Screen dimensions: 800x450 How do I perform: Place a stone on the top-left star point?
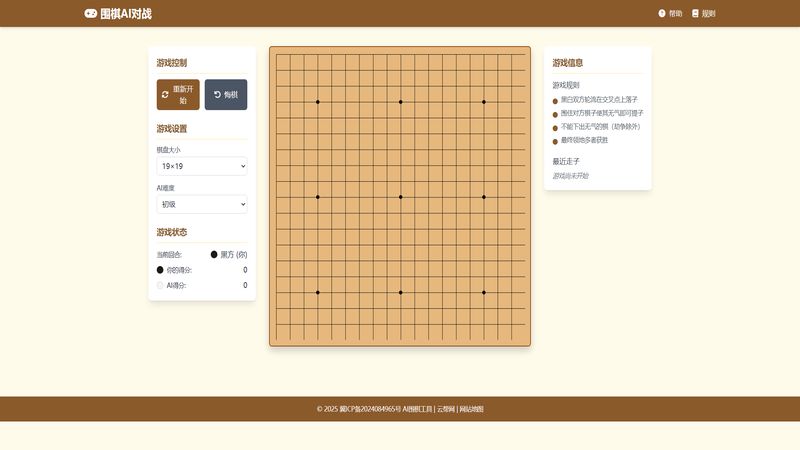tap(318, 102)
